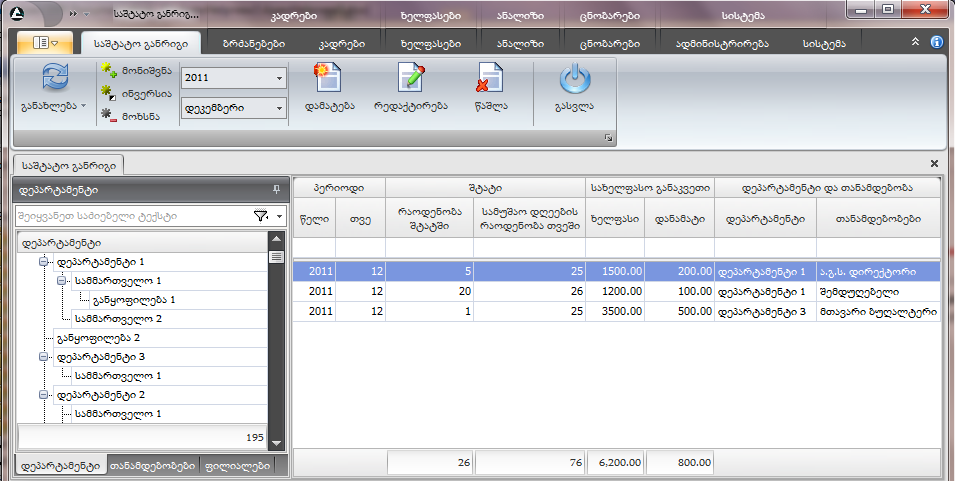Open the year 2011 dropdown

click(279, 78)
